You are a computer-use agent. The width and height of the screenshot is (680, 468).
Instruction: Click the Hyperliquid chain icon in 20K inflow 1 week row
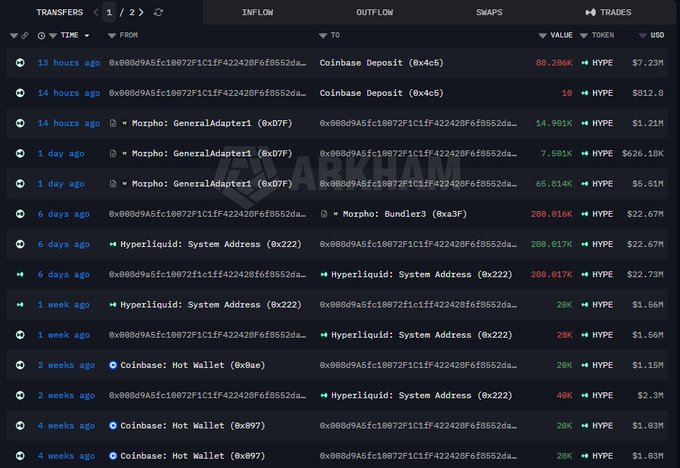coord(20,305)
